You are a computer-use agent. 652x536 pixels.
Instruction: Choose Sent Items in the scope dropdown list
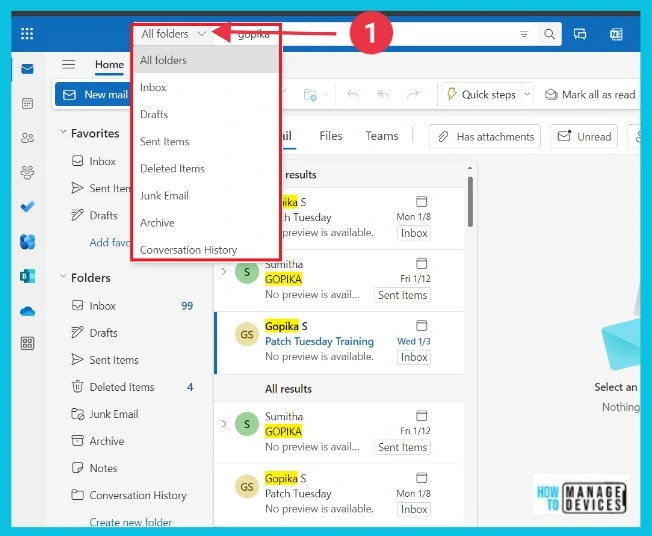coord(165,142)
